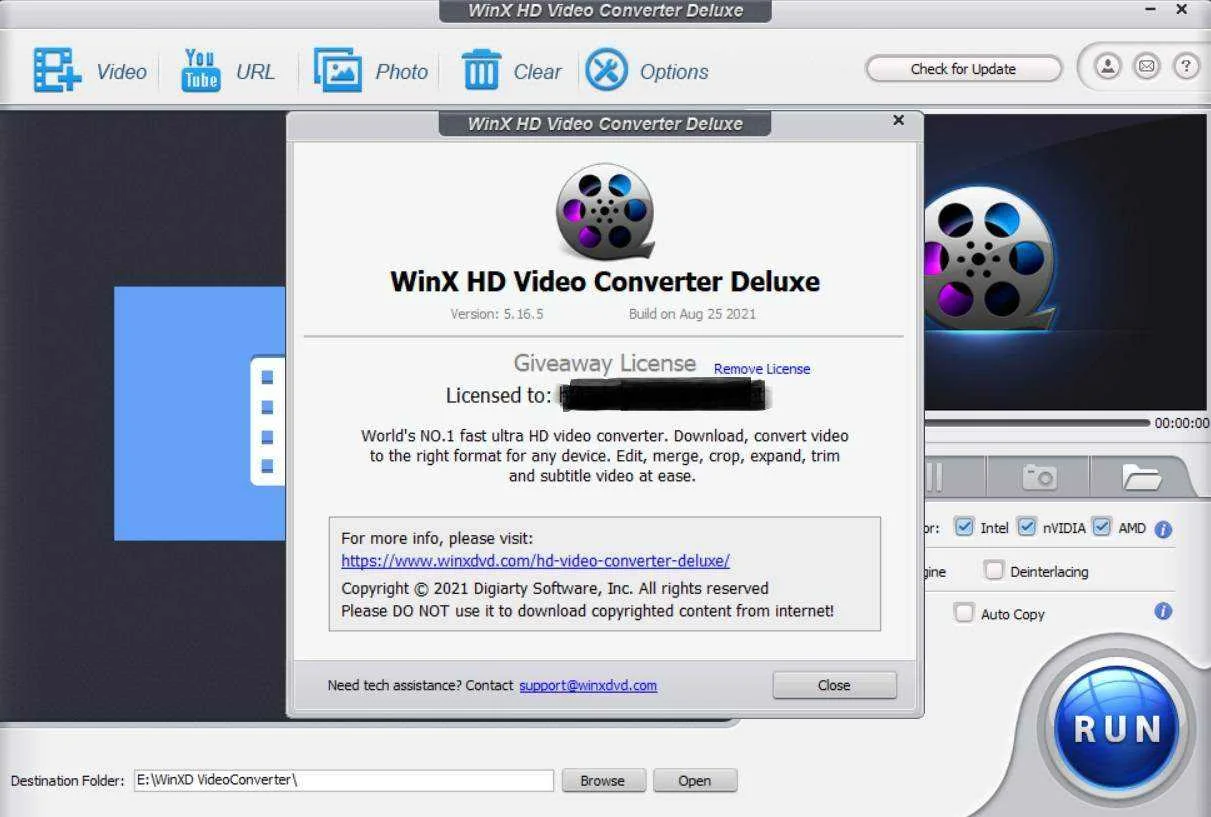The image size is (1211, 817).
Task: Click the Version: 5.16.5 text
Action: click(x=497, y=314)
